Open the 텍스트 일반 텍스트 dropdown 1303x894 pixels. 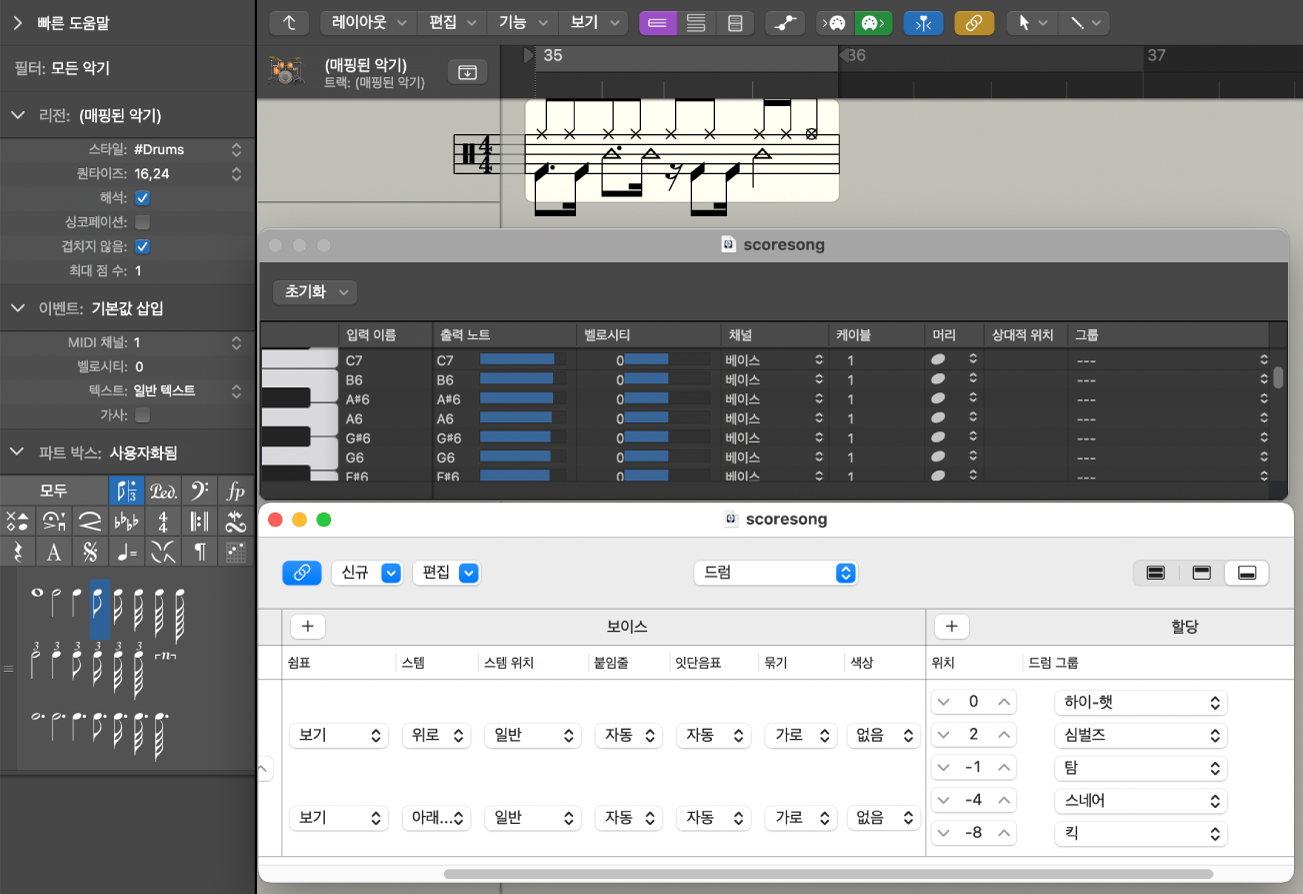coord(188,391)
